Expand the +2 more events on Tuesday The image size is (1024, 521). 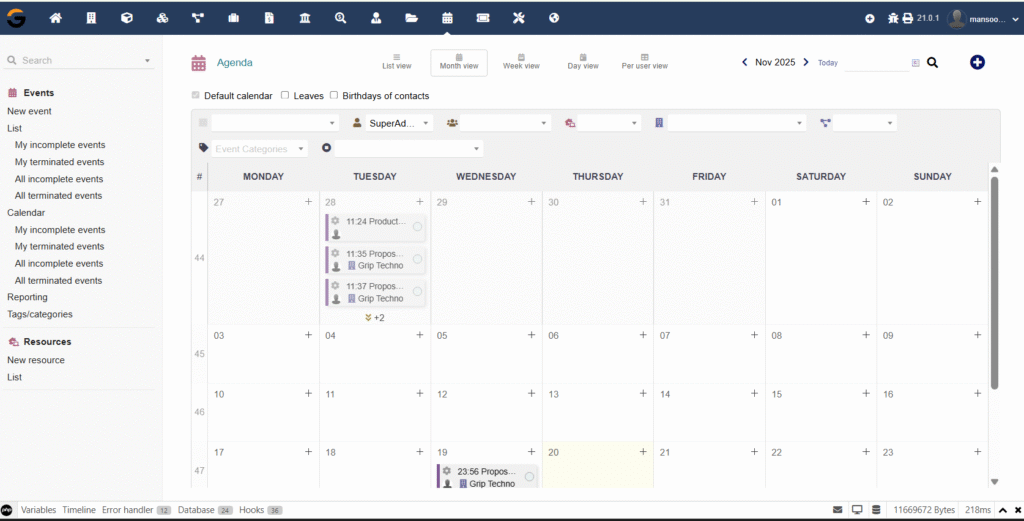[x=375, y=318]
